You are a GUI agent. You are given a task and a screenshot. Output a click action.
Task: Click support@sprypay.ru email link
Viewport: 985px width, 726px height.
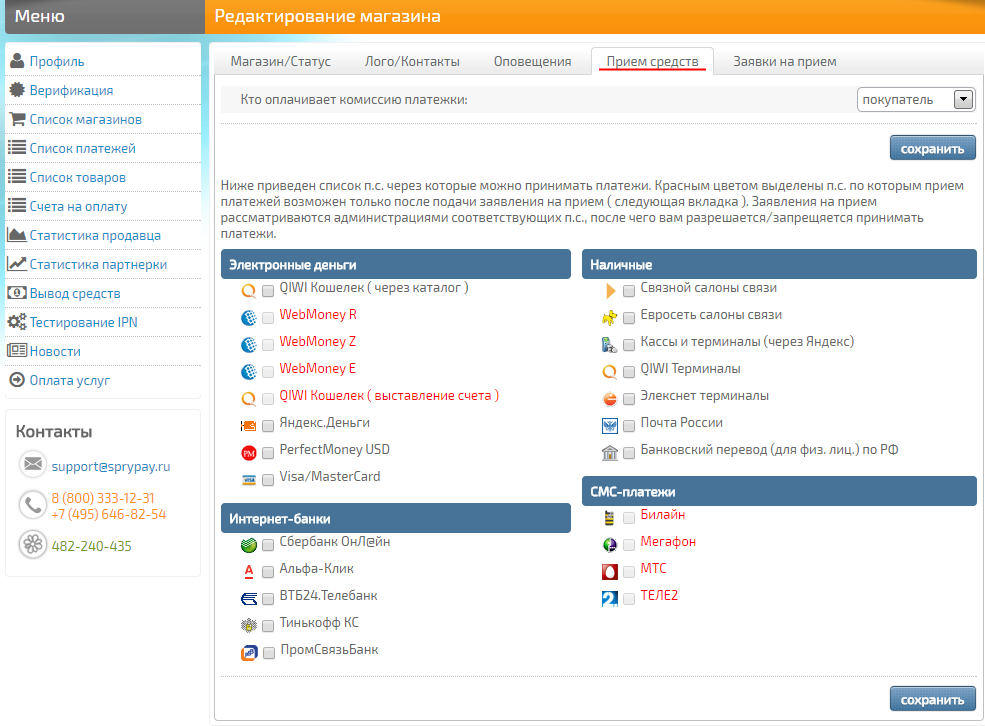pos(111,466)
